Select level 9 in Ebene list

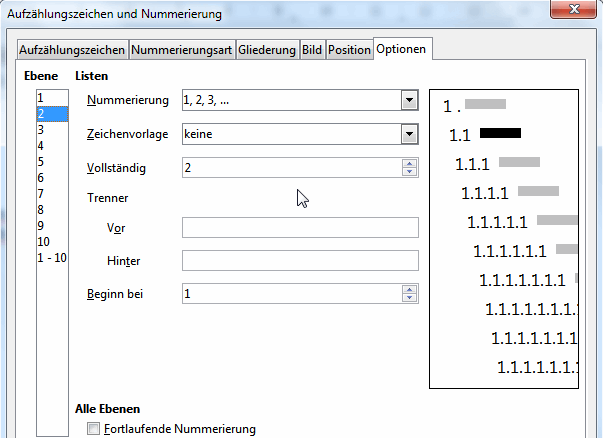tap(52, 226)
